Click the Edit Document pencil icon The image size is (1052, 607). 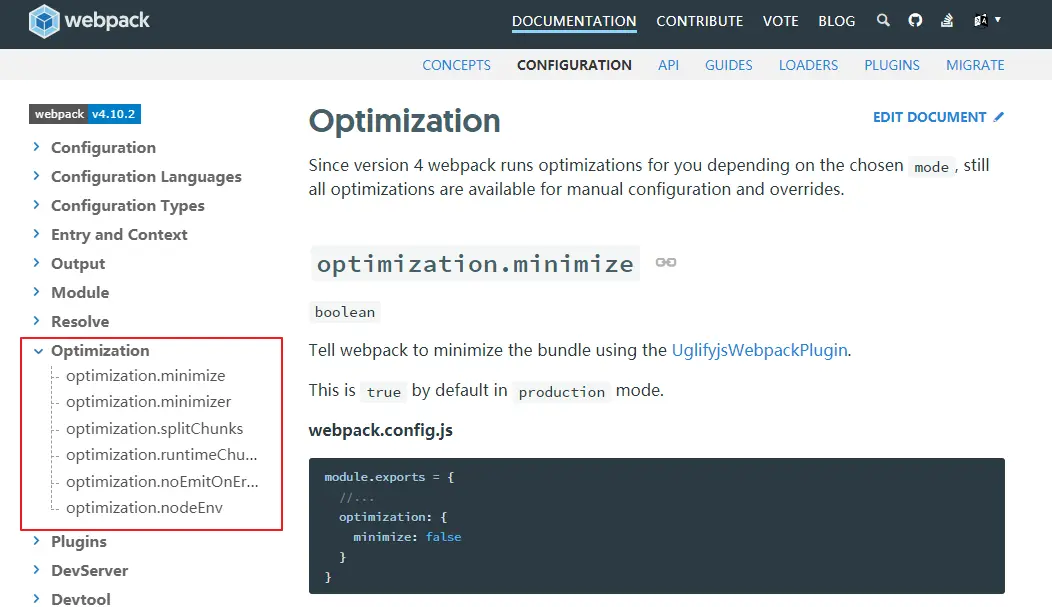[x=996, y=116]
